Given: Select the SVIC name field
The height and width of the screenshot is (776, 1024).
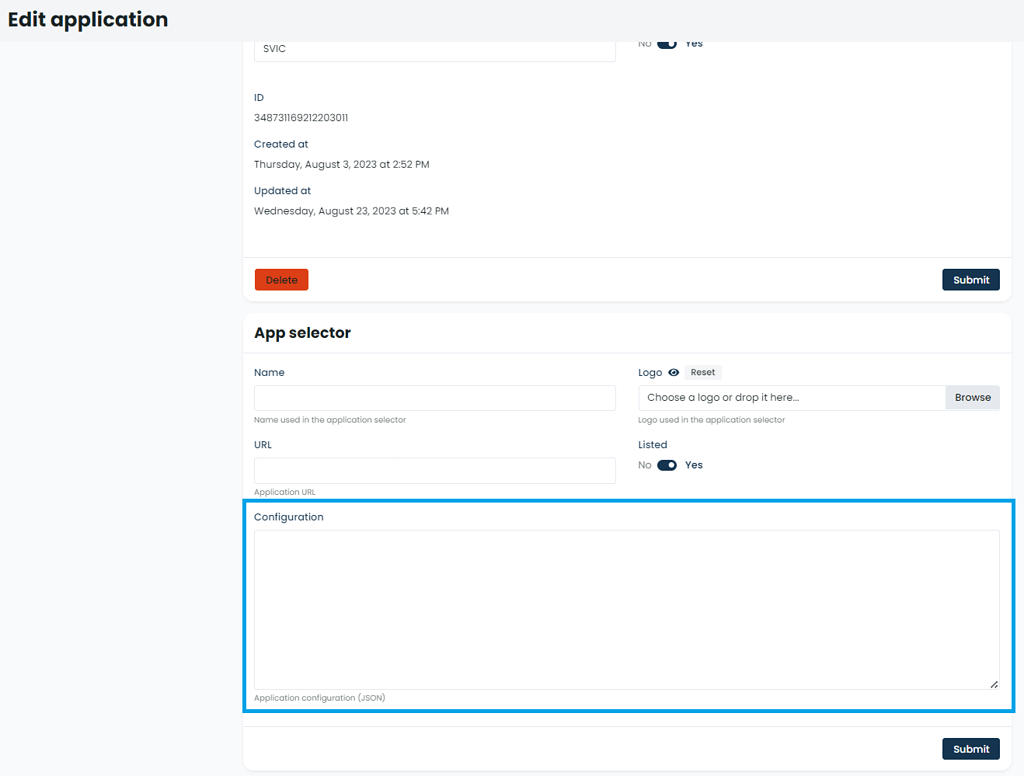Looking at the screenshot, I should [x=435, y=48].
